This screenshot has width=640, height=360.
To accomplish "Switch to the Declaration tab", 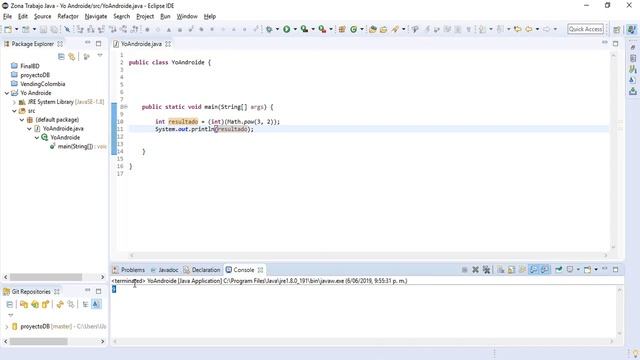I will point(202,270).
